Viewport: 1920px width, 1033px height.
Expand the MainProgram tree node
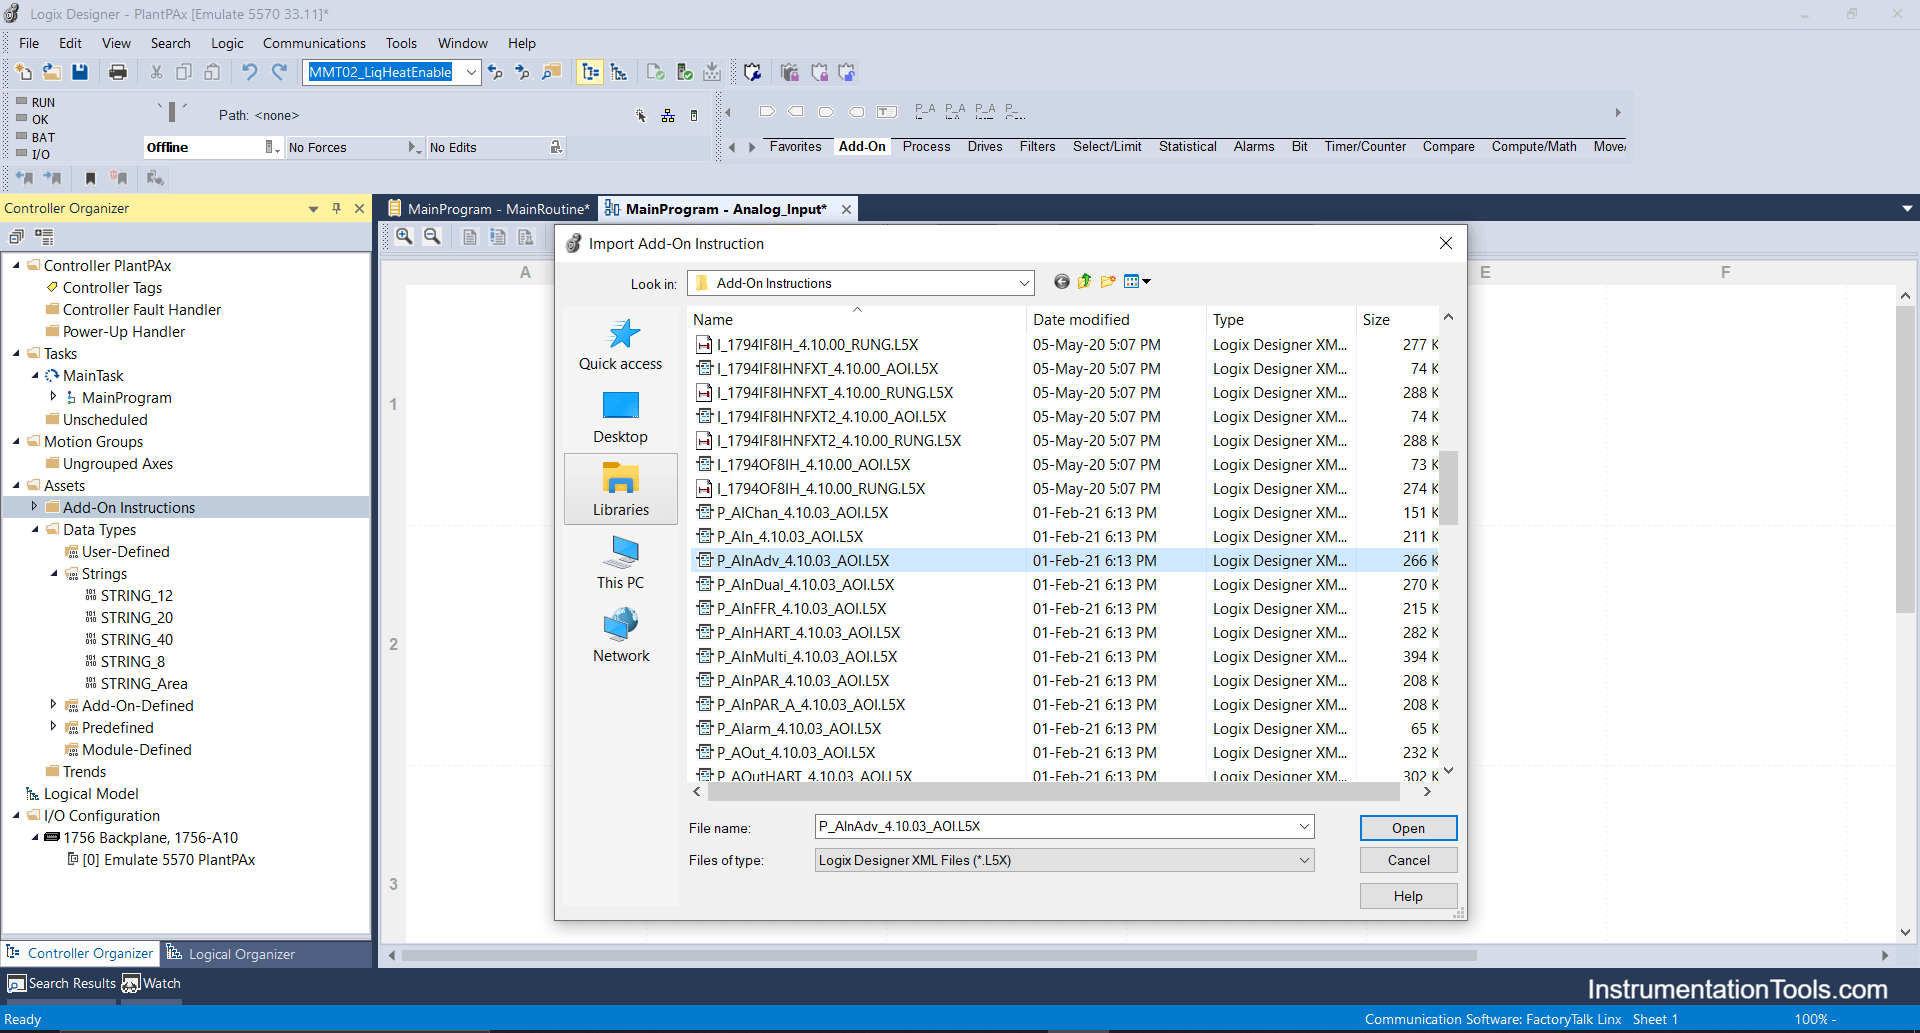[53, 397]
